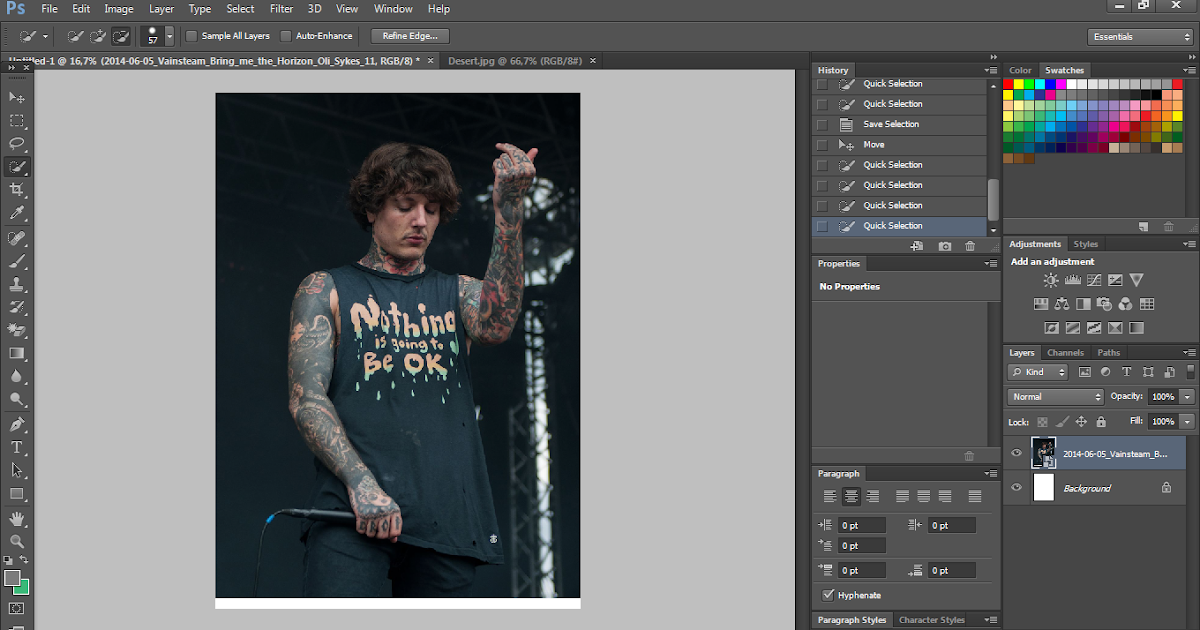Select the Lasso tool

click(x=17, y=144)
